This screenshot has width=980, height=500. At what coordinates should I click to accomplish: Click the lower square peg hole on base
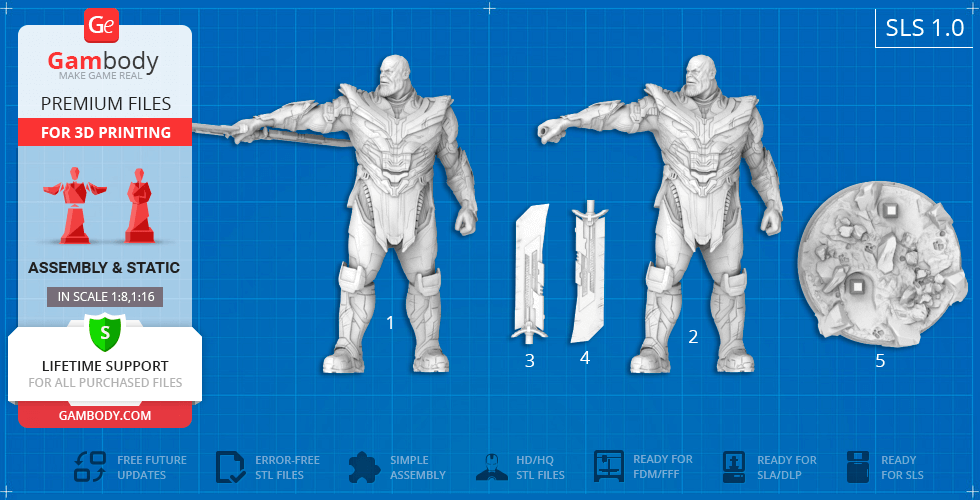coord(857,286)
